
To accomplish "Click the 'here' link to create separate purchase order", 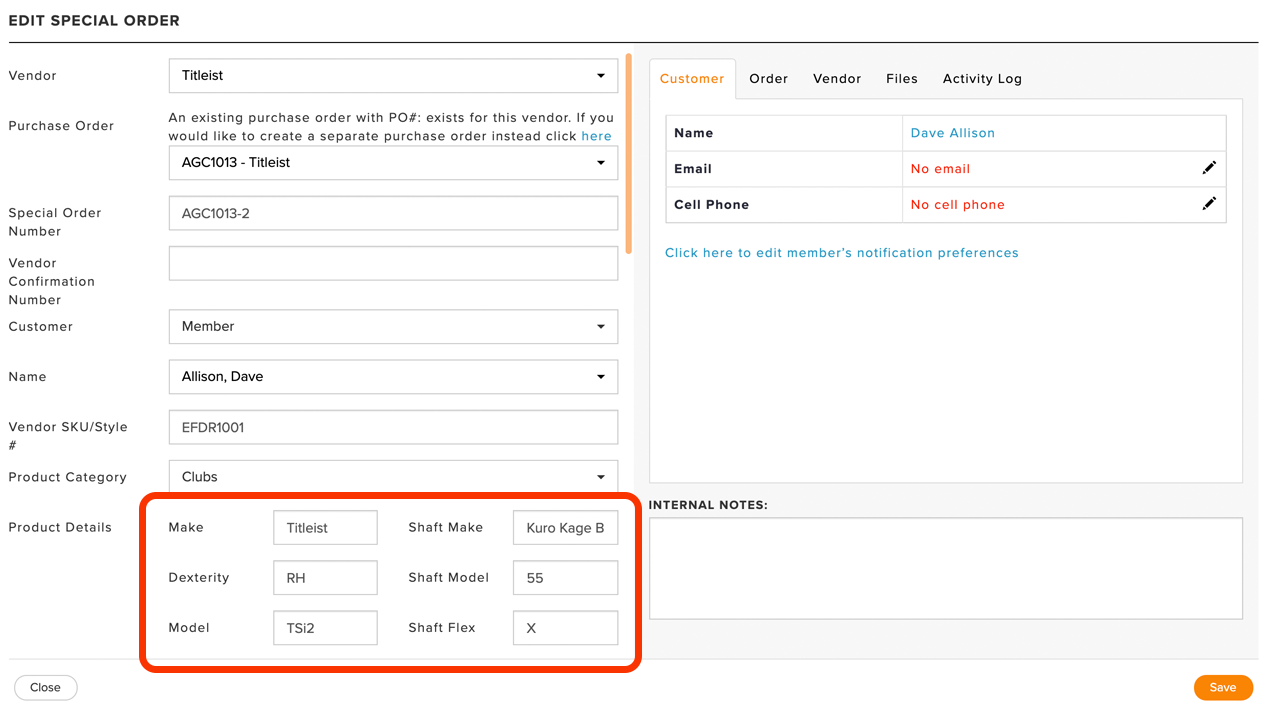I will (596, 136).
